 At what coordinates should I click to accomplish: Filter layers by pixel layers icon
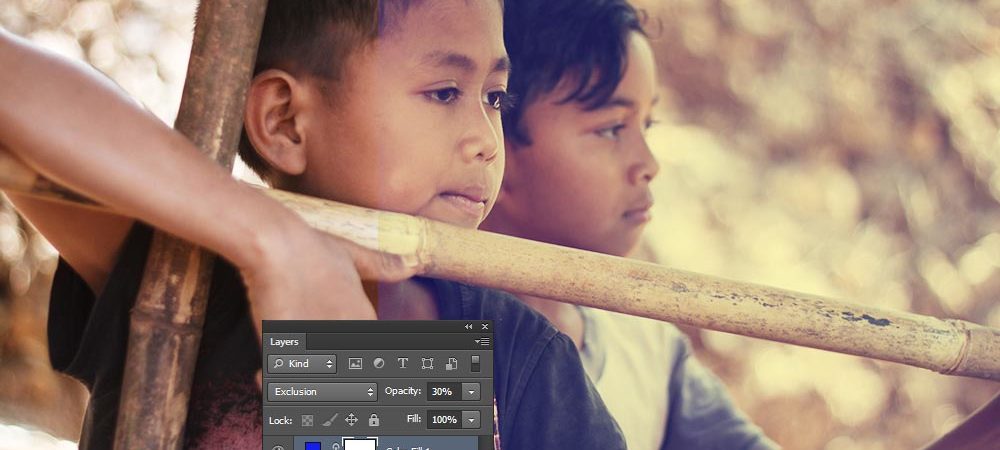pyautogui.click(x=355, y=363)
